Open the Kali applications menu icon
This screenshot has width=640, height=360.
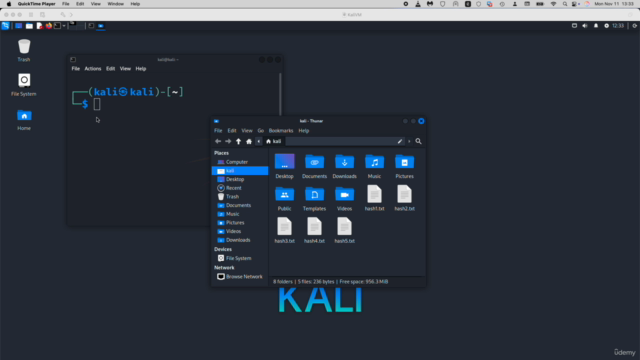[5, 26]
